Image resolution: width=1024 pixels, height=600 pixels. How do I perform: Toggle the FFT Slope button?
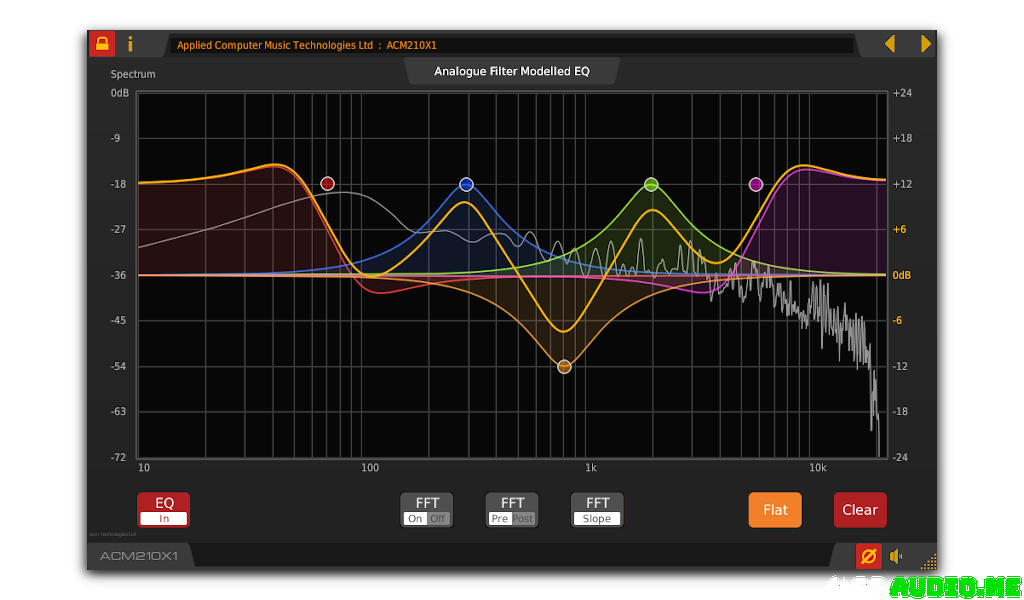597,510
